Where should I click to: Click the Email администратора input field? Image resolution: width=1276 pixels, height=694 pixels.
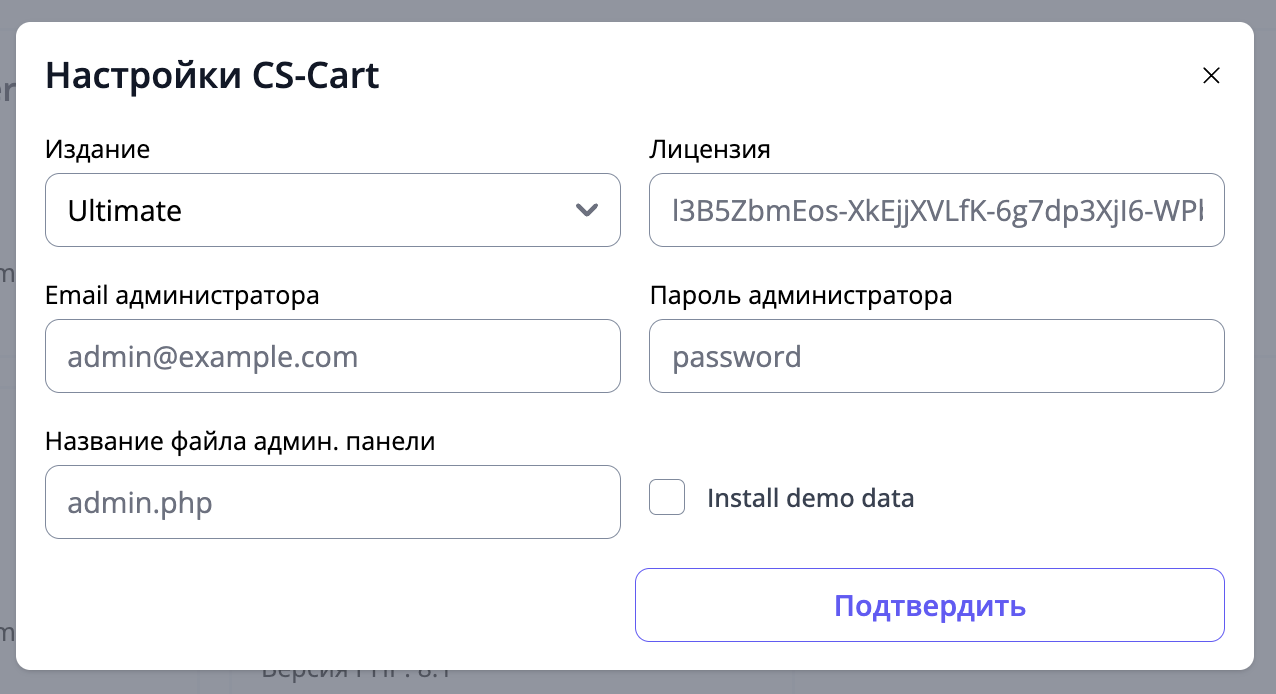tap(332, 356)
